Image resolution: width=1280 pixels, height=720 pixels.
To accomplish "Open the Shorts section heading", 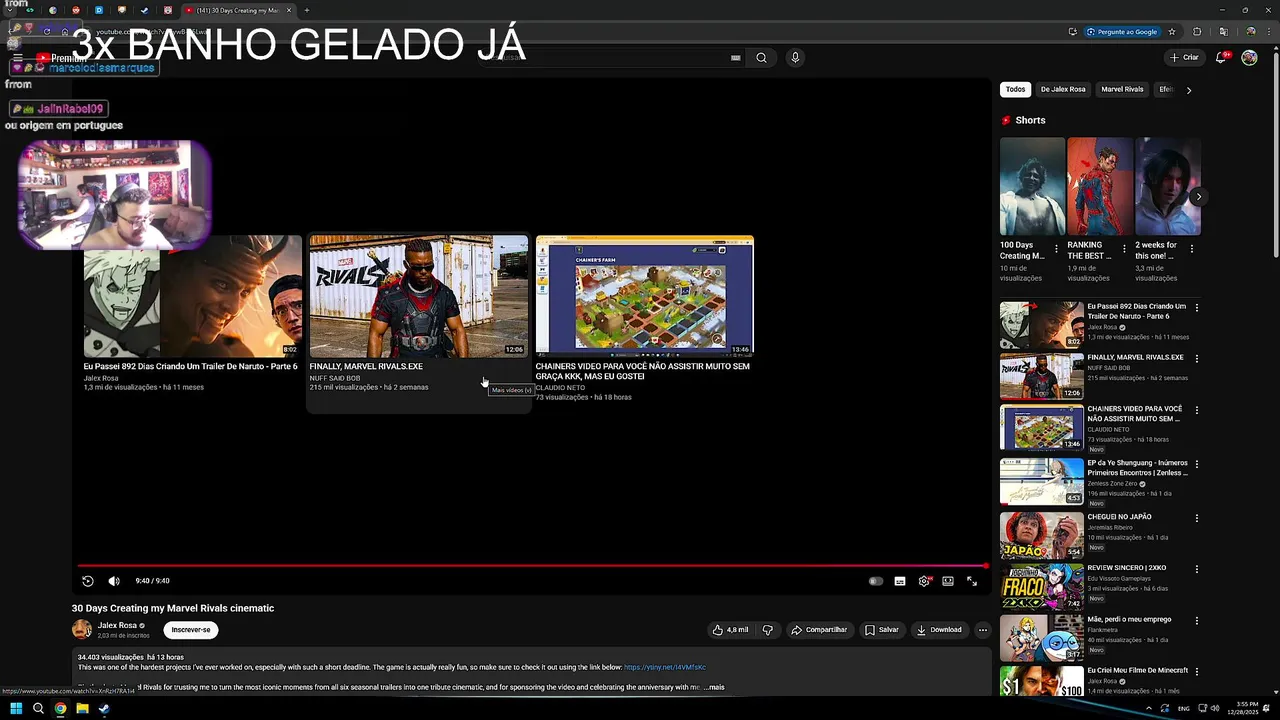I will pos(1030,120).
